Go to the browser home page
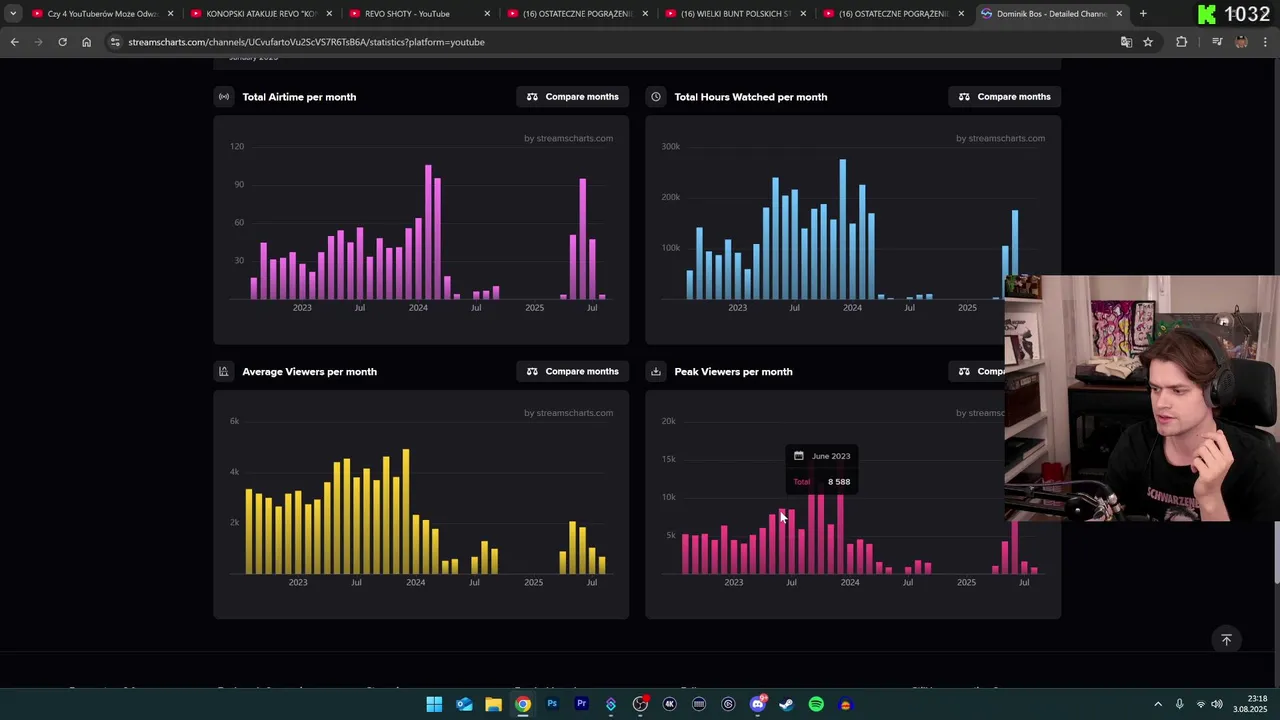The width and height of the screenshot is (1280, 720). 86,42
